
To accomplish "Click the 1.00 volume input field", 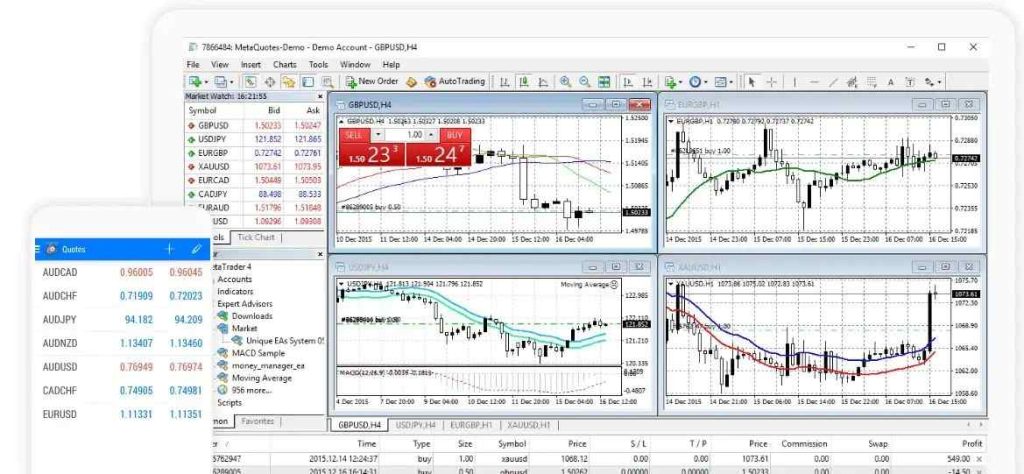I will [405, 134].
